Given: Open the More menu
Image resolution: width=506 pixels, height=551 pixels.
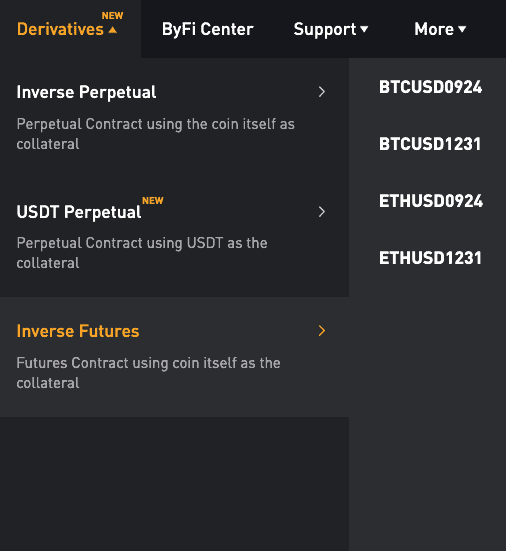Looking at the screenshot, I should coord(434,29).
